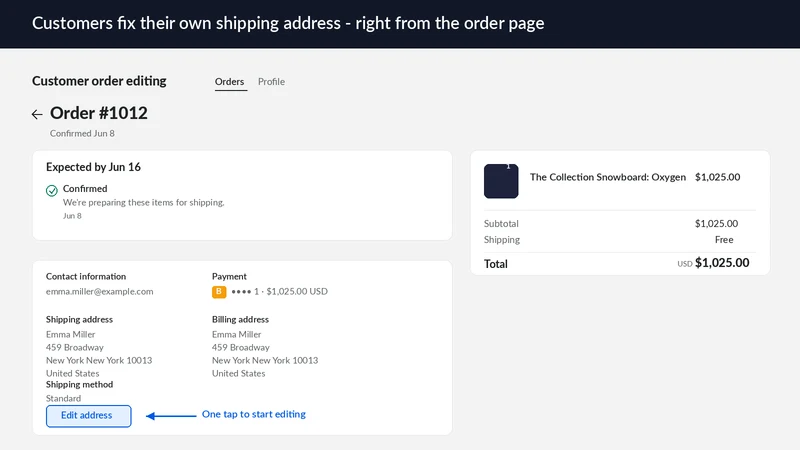The image size is (800, 450).
Task: Click the Payment label
Action: coord(229,276)
